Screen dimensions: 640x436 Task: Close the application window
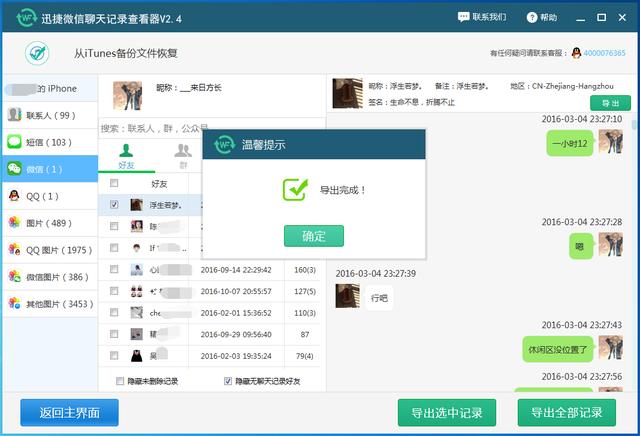(622, 18)
